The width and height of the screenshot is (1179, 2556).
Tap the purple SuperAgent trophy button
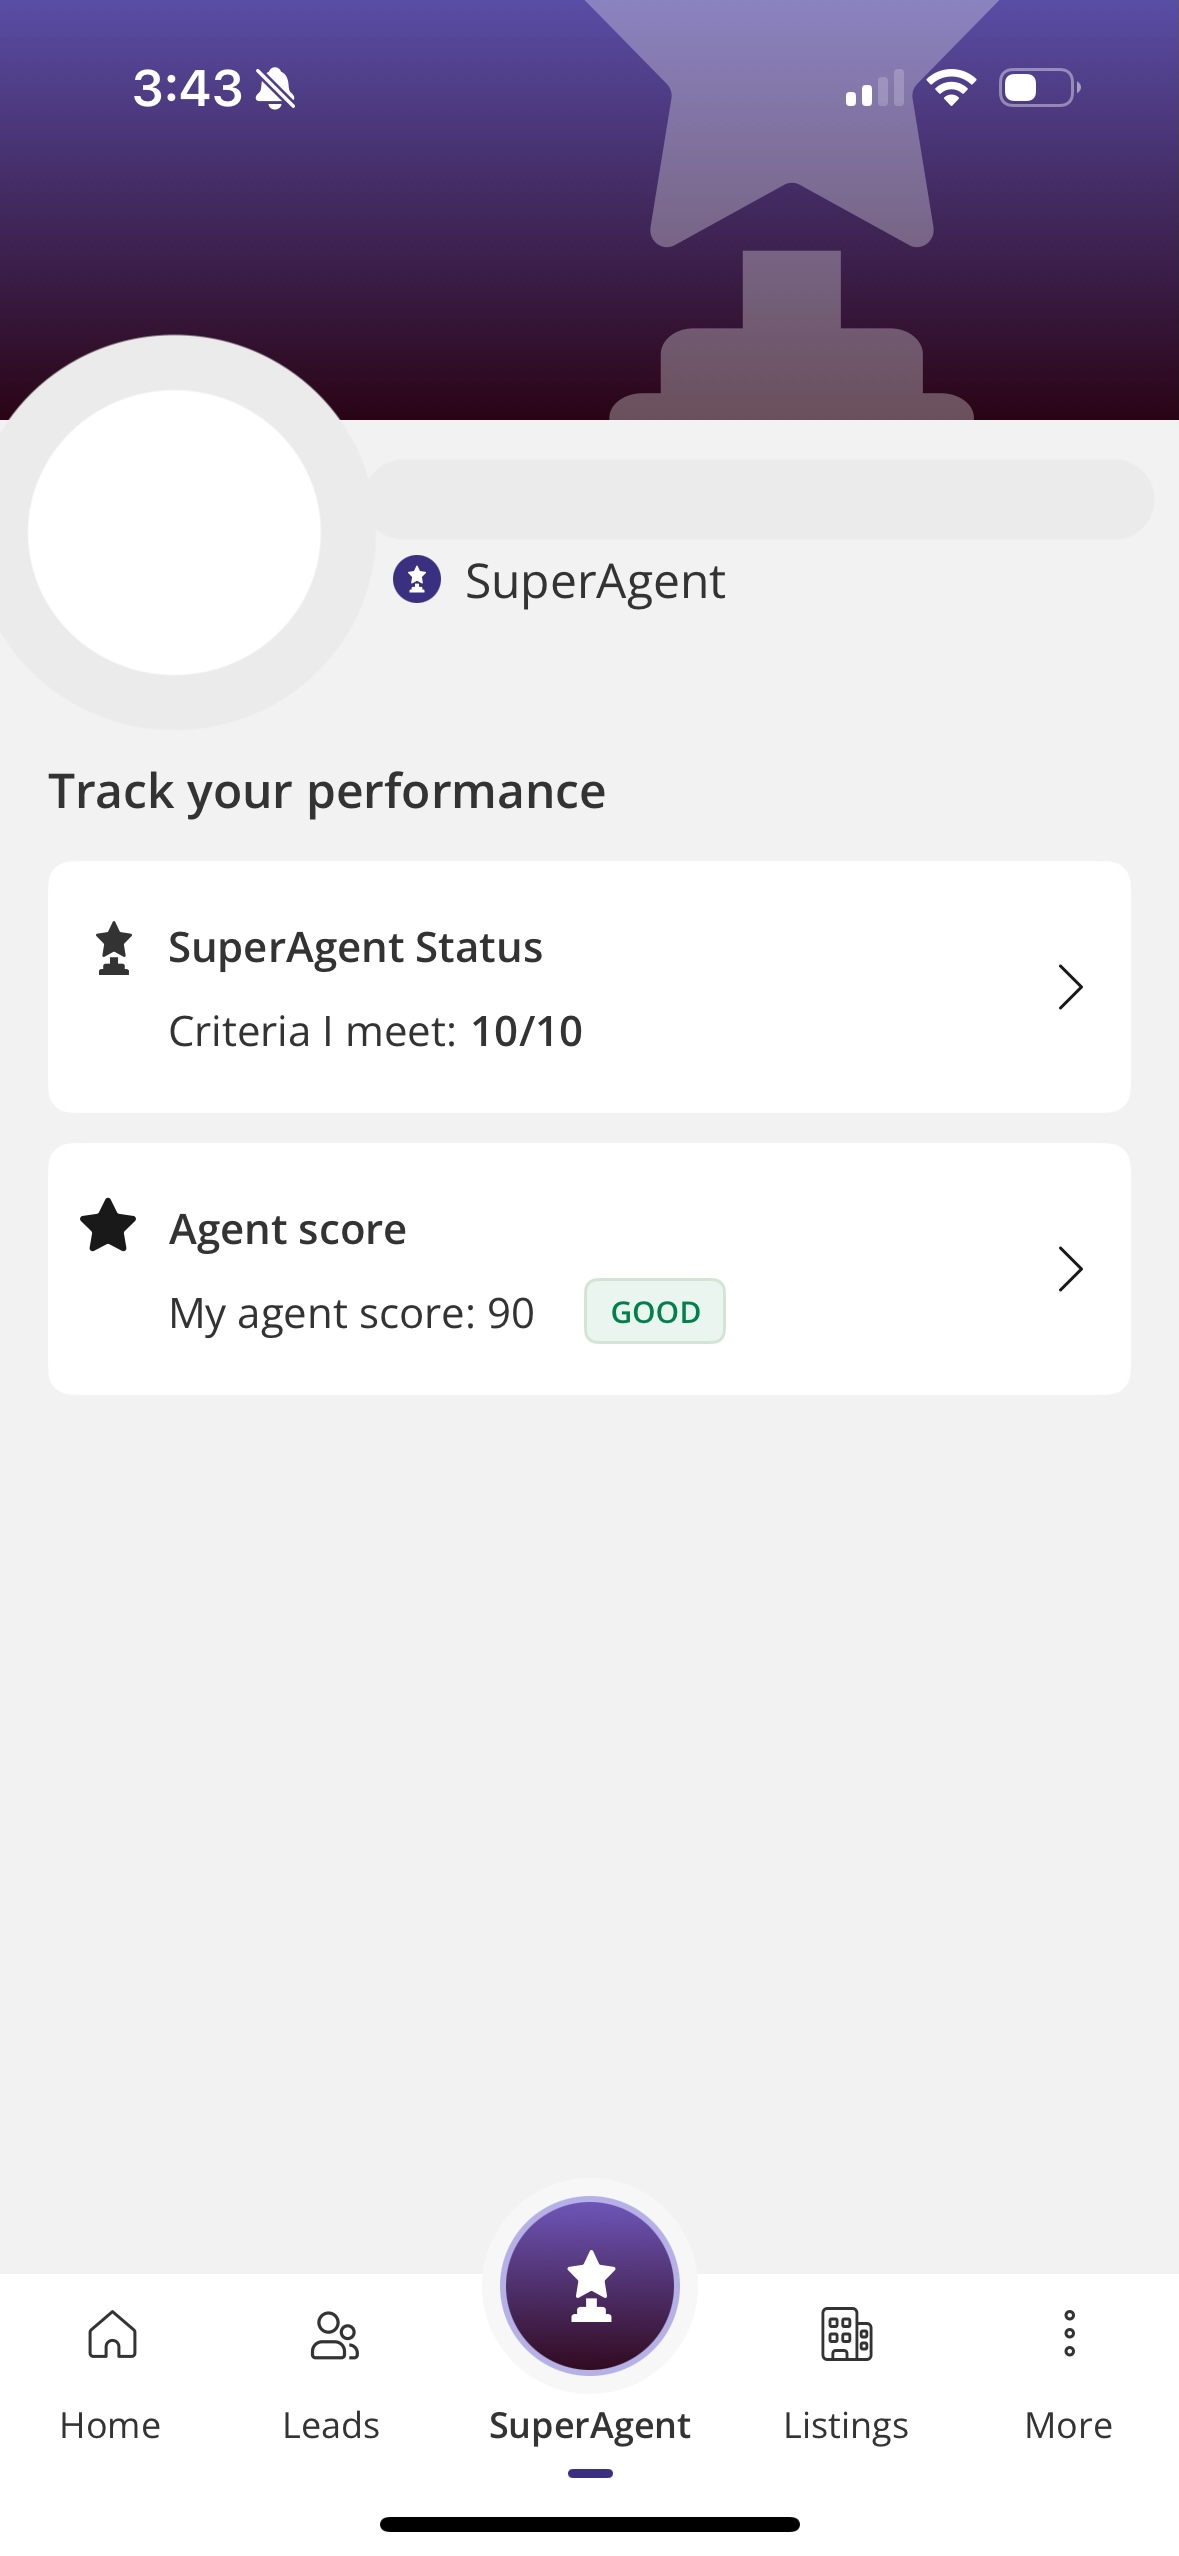[590, 2285]
